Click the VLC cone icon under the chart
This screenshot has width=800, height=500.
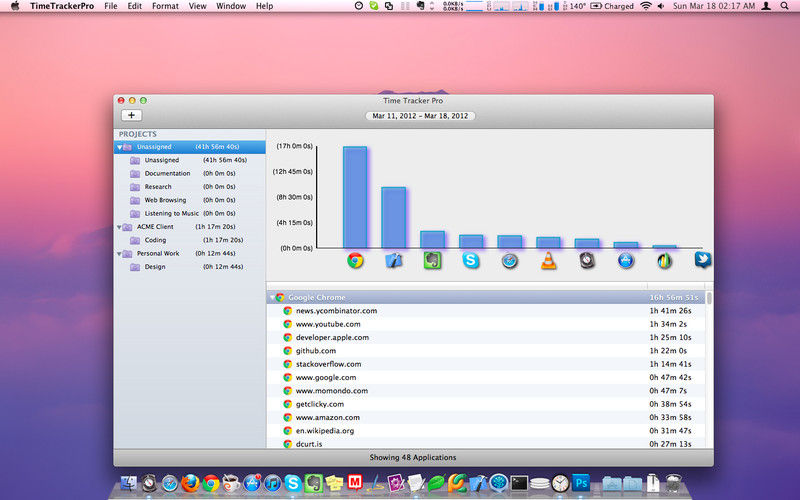(548, 261)
